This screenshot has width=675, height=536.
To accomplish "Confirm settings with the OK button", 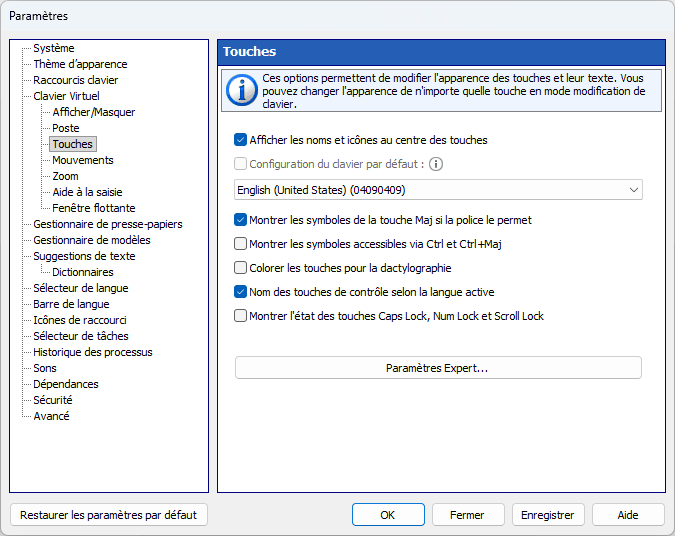I will coord(388,515).
